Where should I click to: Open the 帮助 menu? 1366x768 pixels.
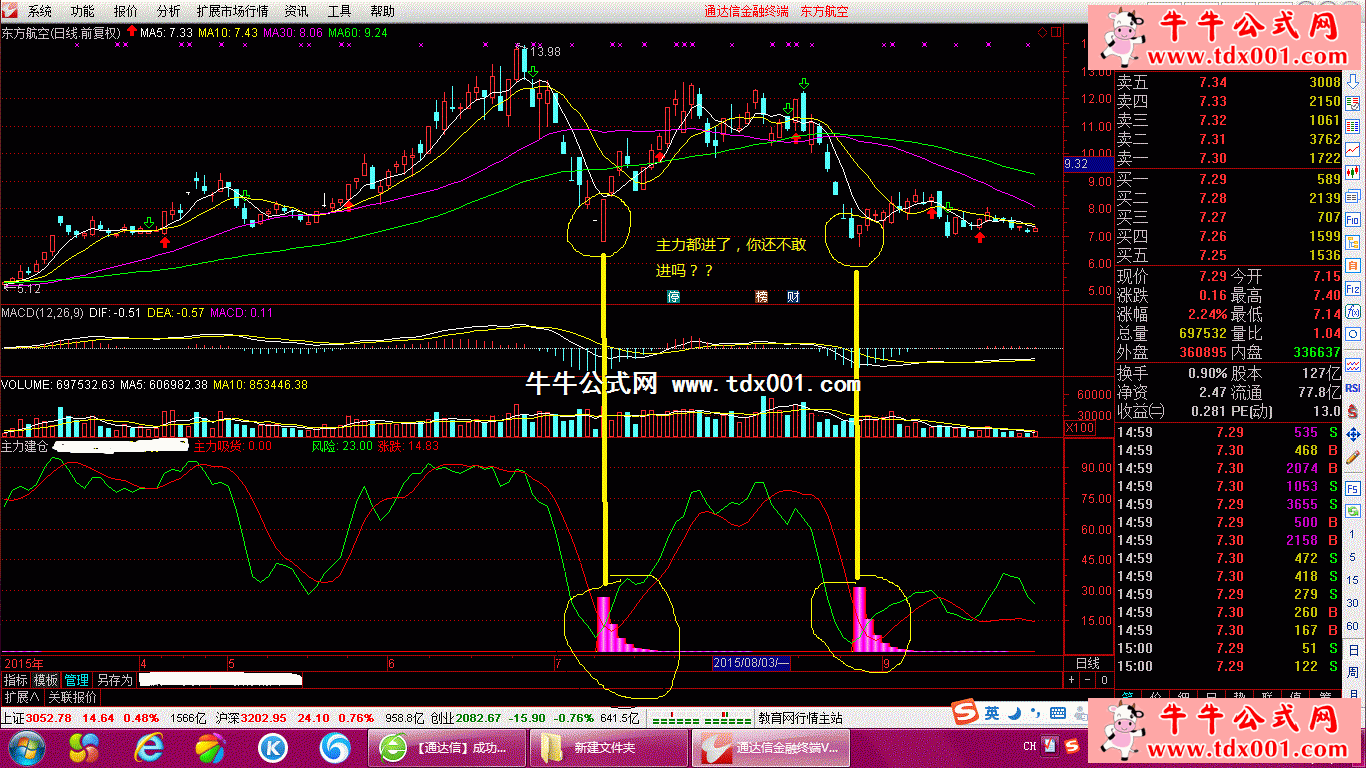point(382,11)
